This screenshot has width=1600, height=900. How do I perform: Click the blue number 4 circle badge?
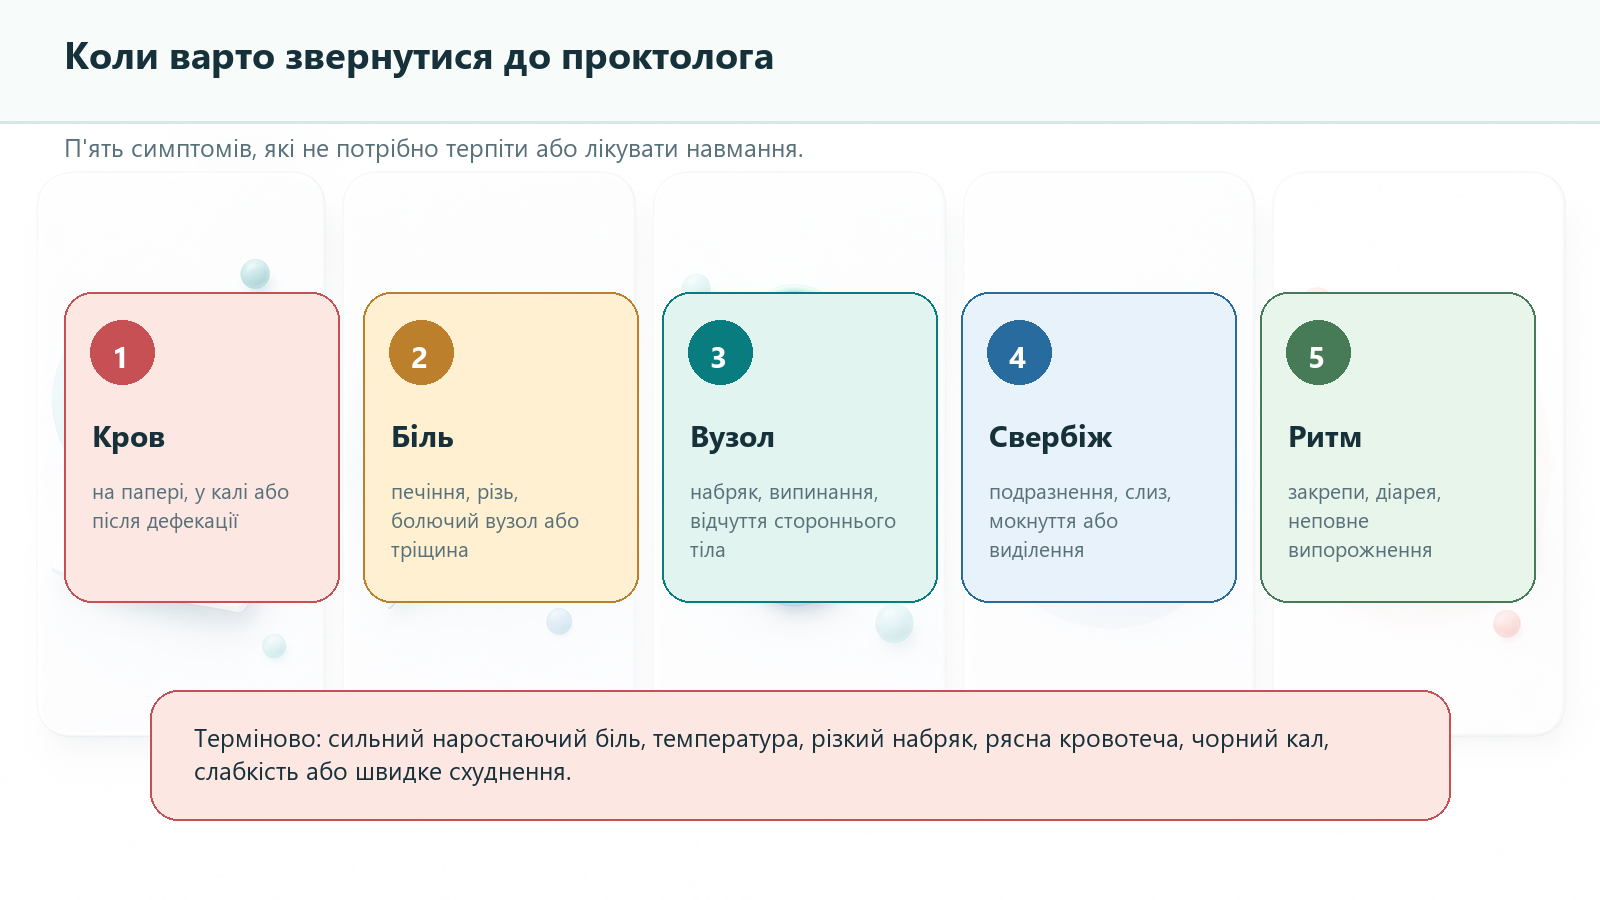(1019, 353)
